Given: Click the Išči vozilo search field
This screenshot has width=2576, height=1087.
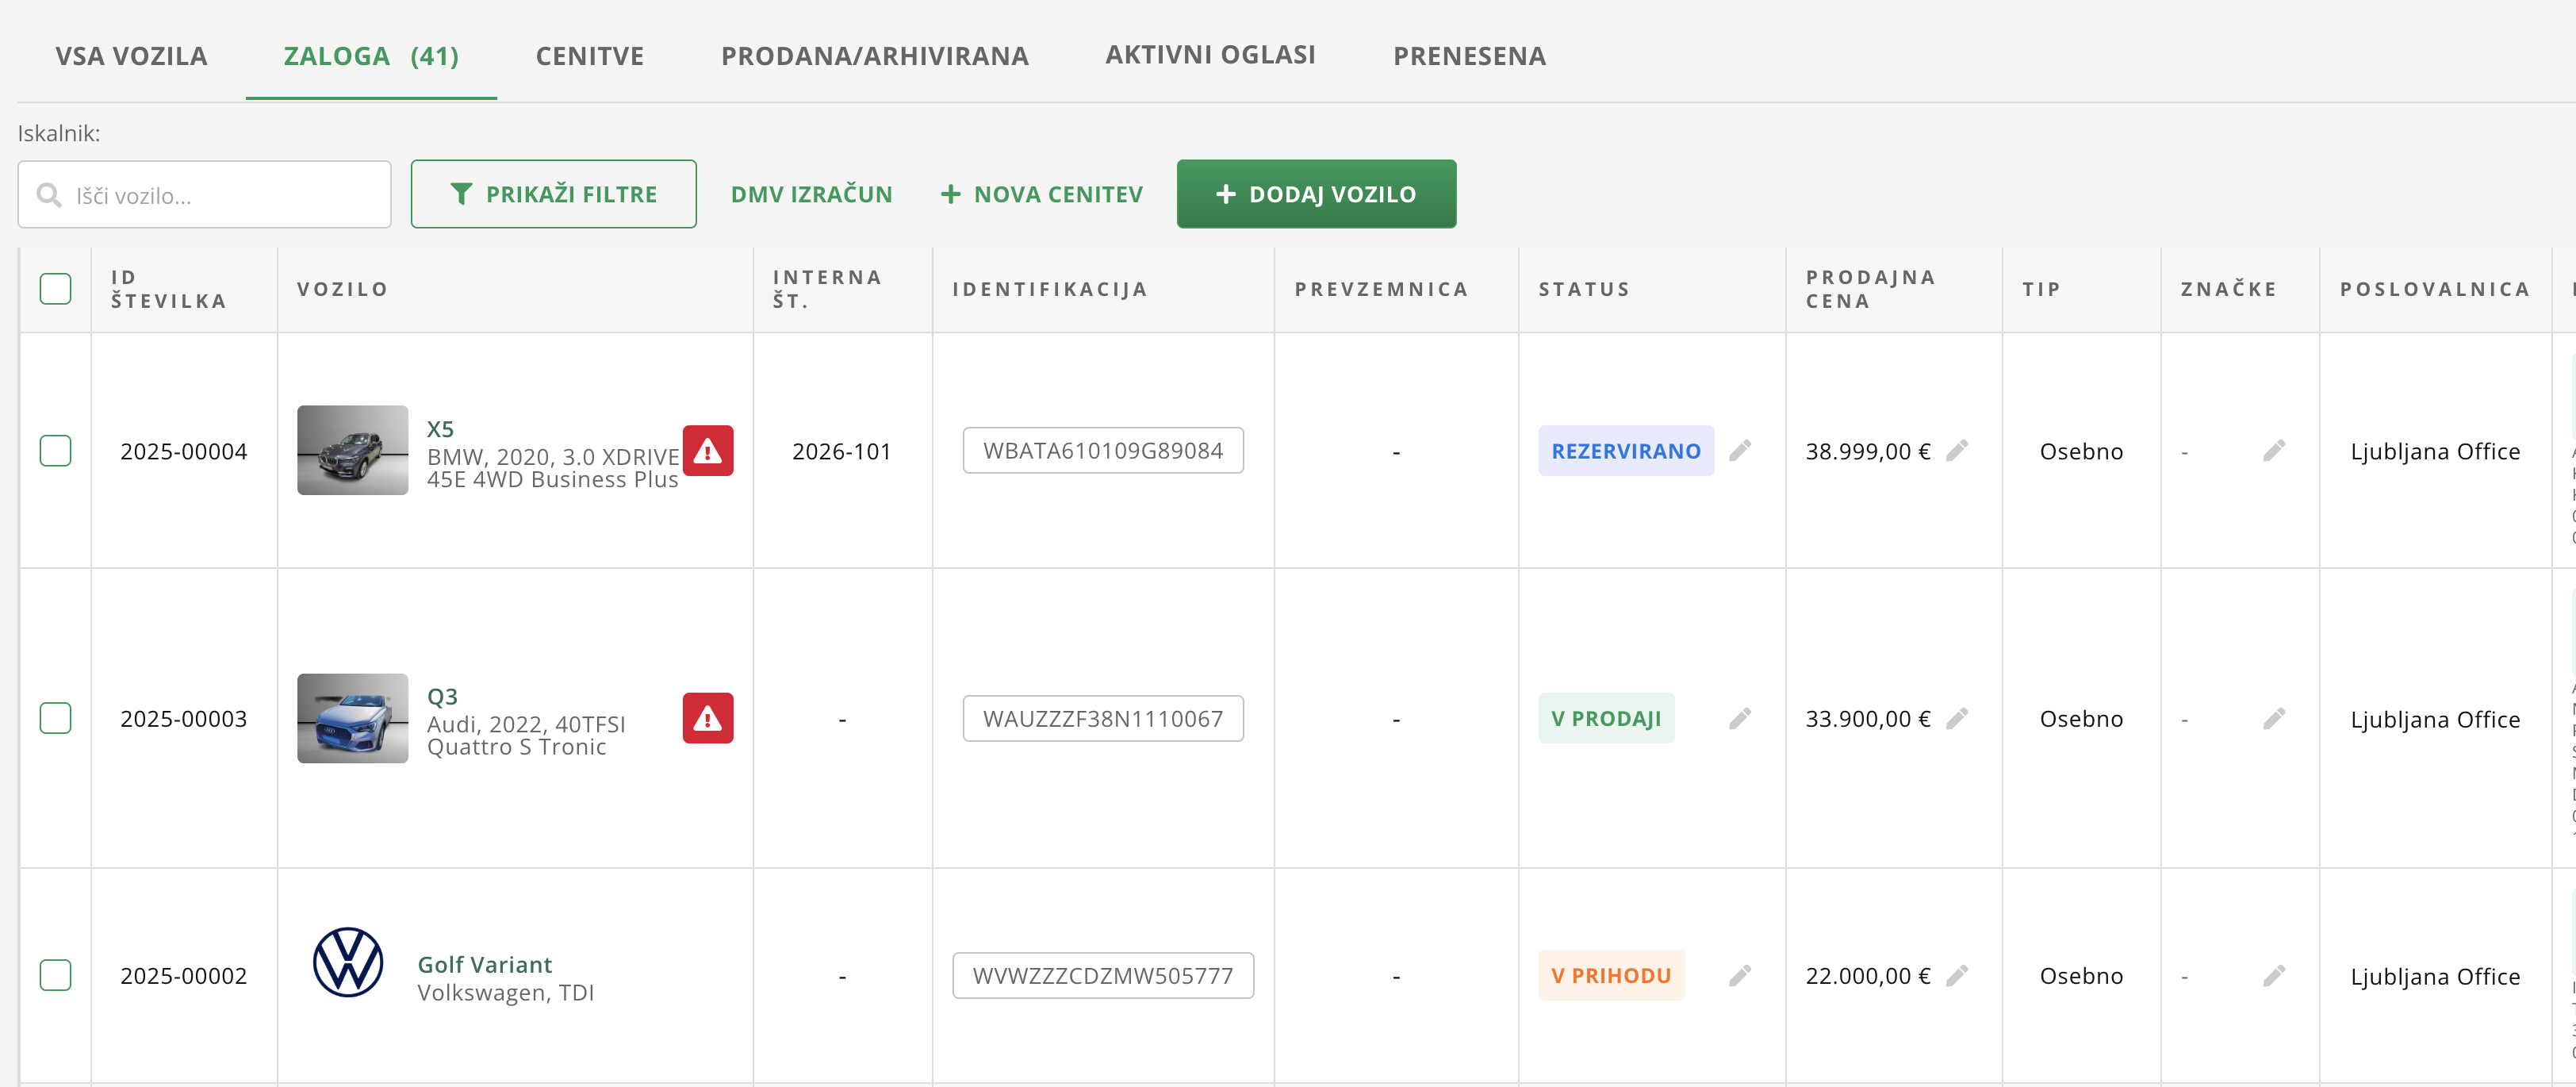Looking at the screenshot, I should [220, 195].
